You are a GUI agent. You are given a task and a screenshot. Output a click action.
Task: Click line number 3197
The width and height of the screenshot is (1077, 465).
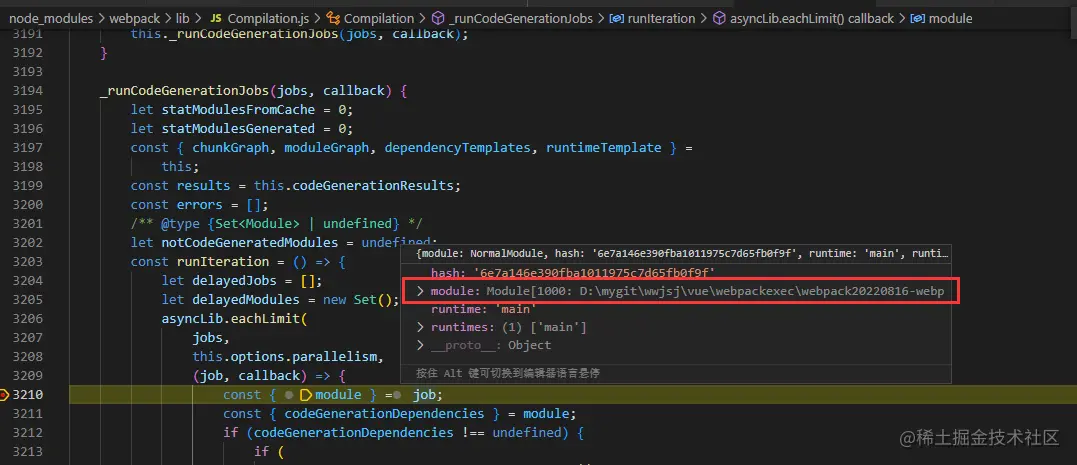coord(28,147)
